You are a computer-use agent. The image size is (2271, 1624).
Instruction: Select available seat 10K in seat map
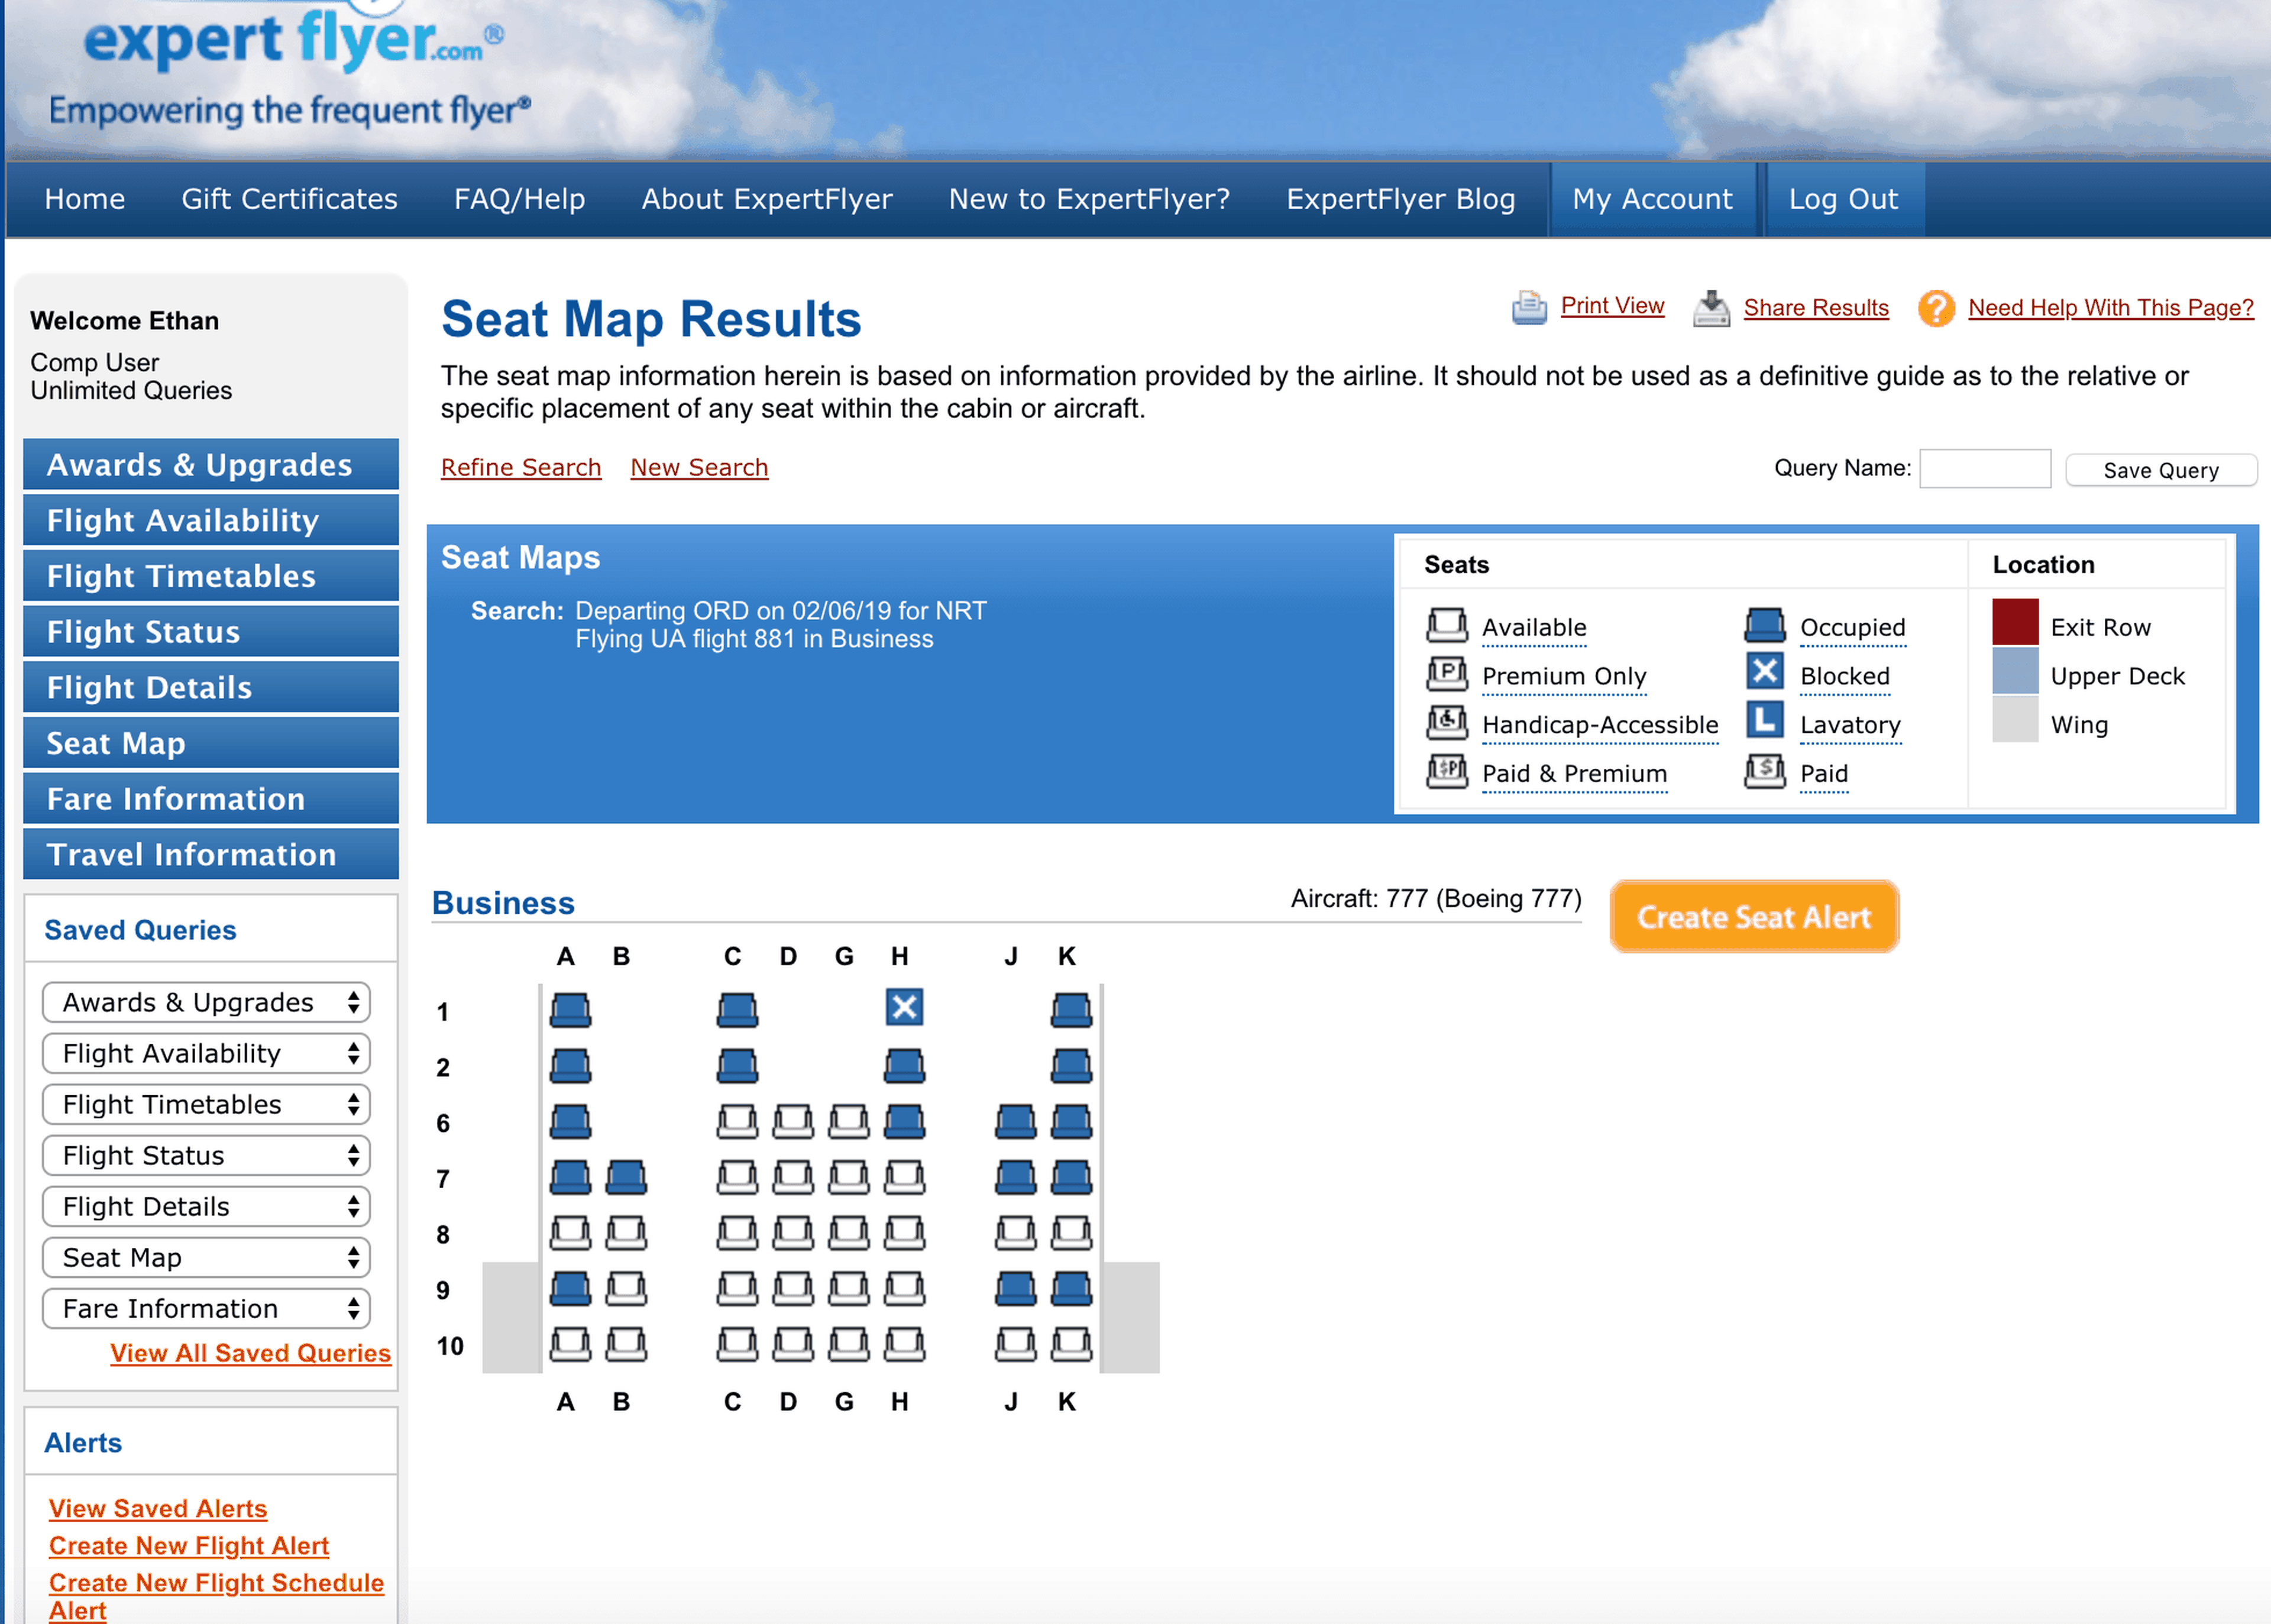(x=1071, y=1343)
